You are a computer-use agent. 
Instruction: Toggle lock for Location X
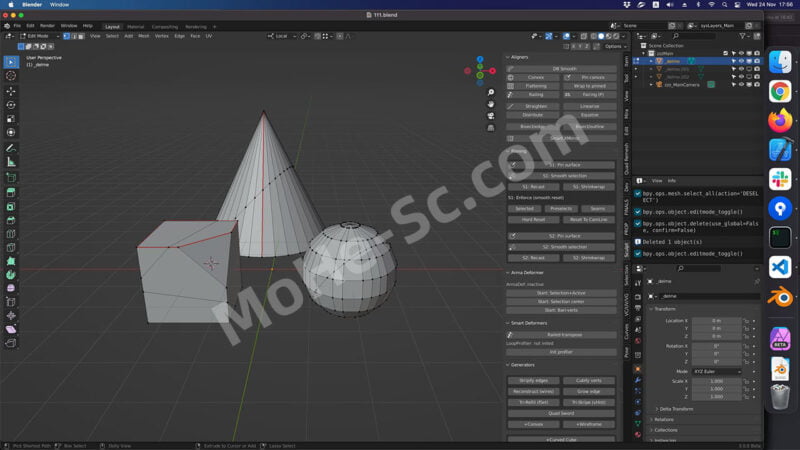point(746,321)
